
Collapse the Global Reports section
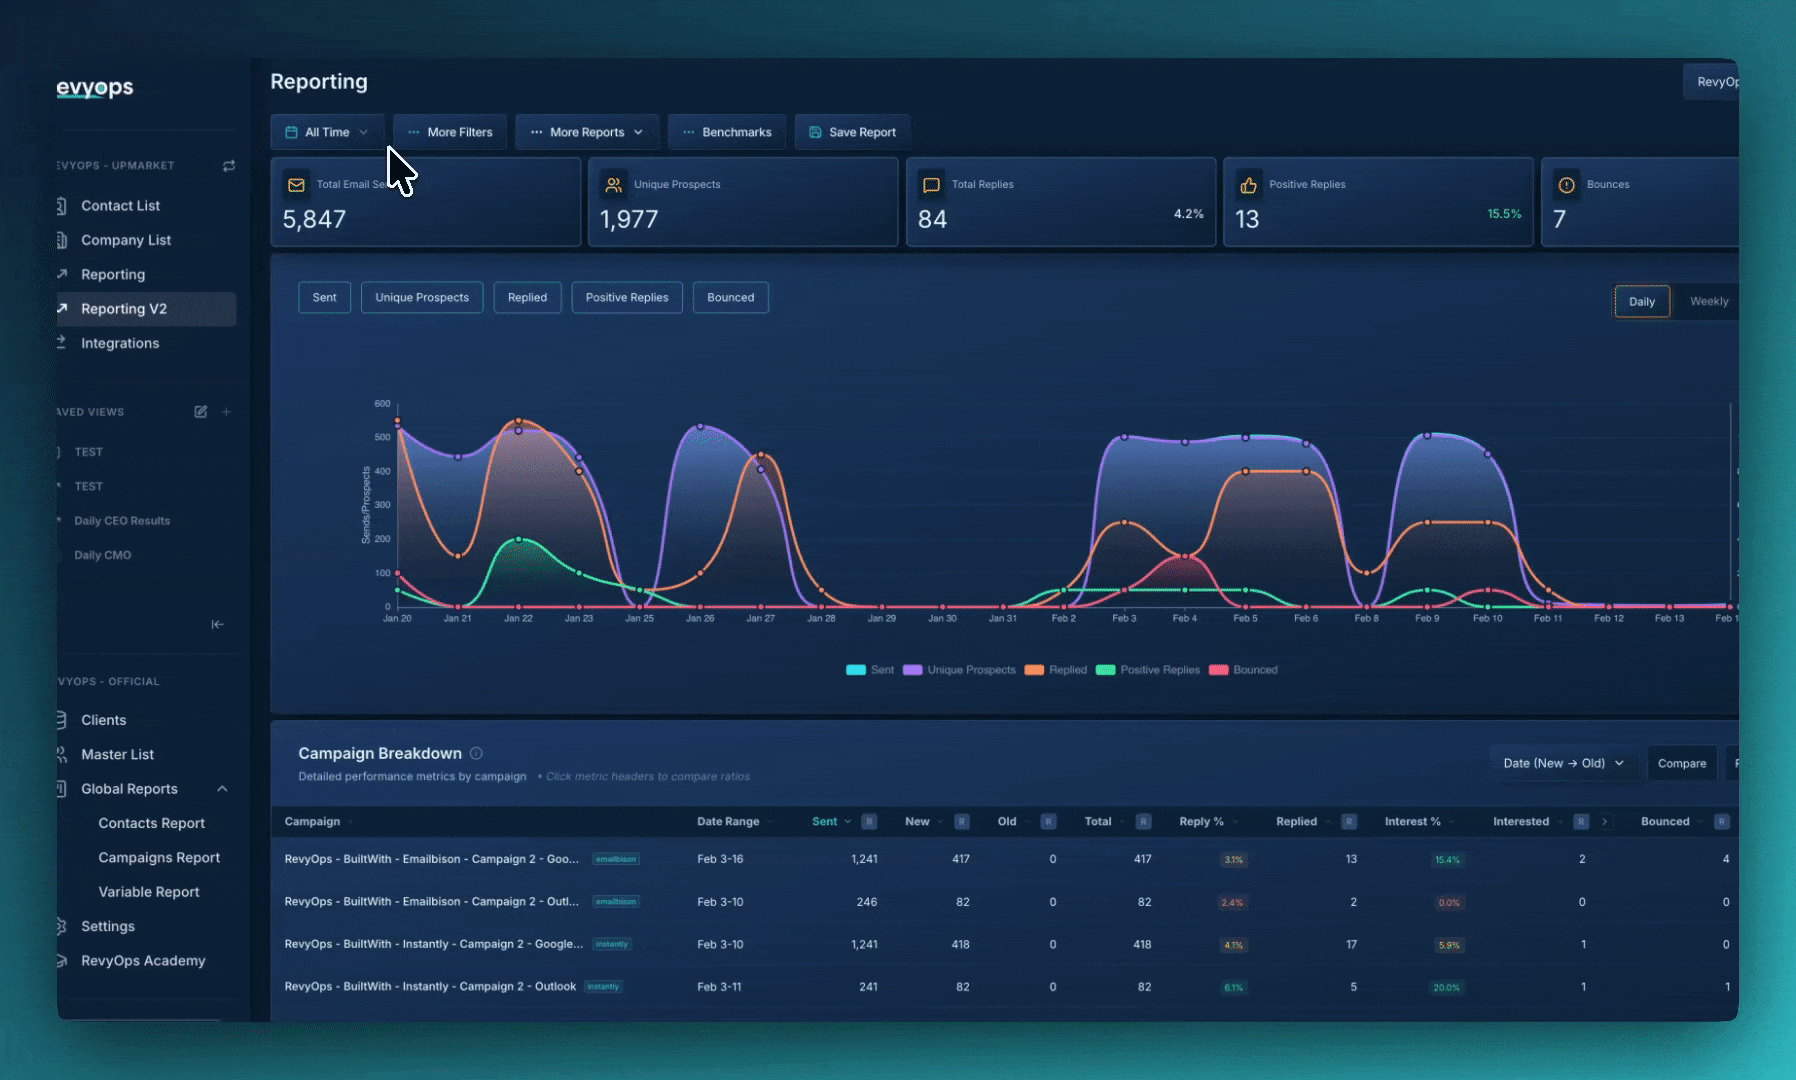coord(222,788)
